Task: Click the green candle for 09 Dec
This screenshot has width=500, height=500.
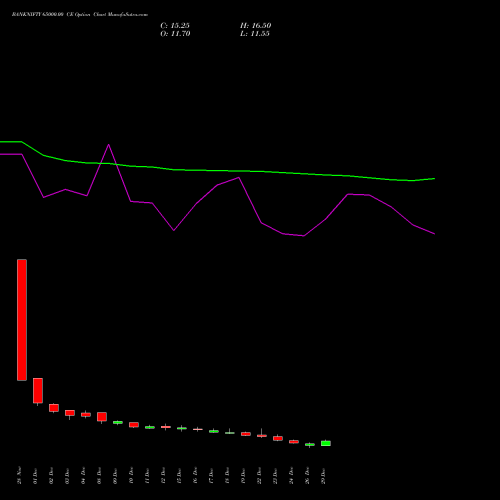Action: tap(118, 422)
